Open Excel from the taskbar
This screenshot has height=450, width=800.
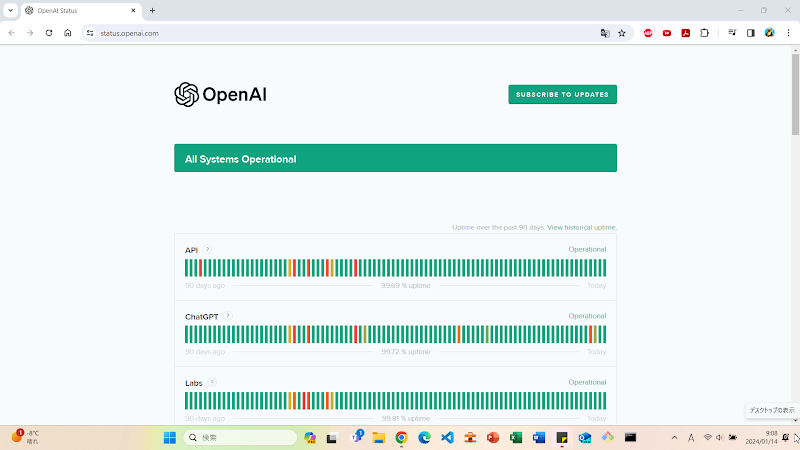516,438
